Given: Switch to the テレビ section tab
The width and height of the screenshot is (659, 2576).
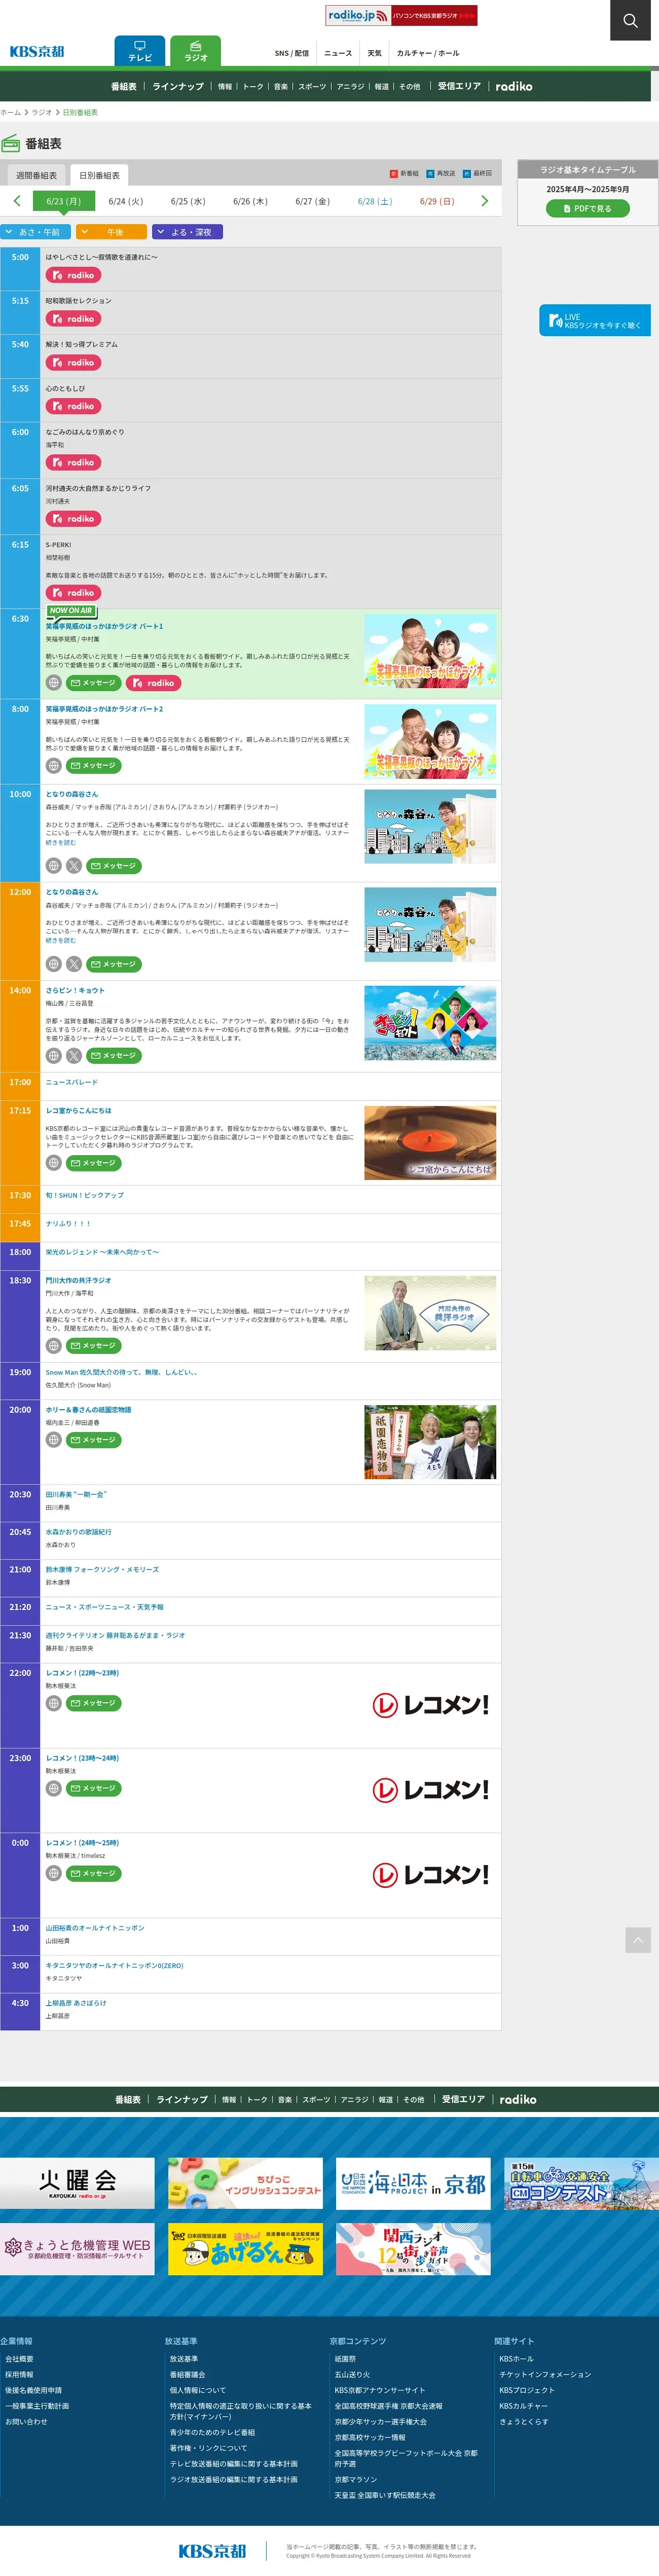Looking at the screenshot, I should click(x=140, y=51).
